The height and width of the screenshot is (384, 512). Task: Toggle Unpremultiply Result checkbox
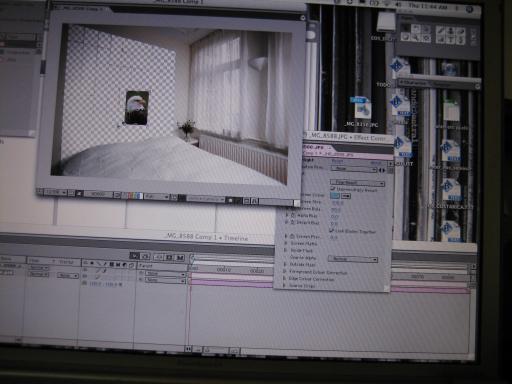333,189
